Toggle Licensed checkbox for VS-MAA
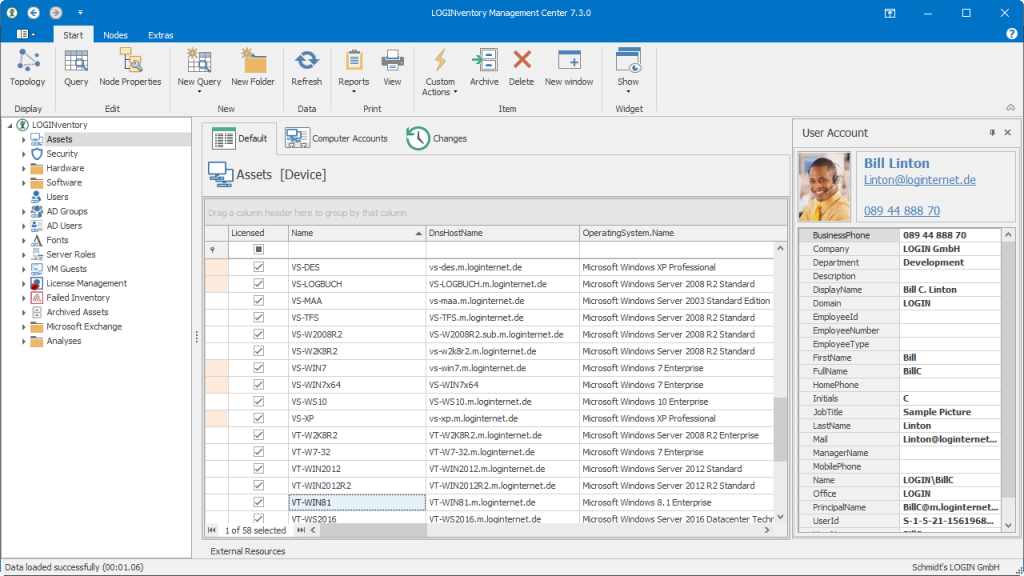Screen dimensions: 1024x576 click(259, 300)
